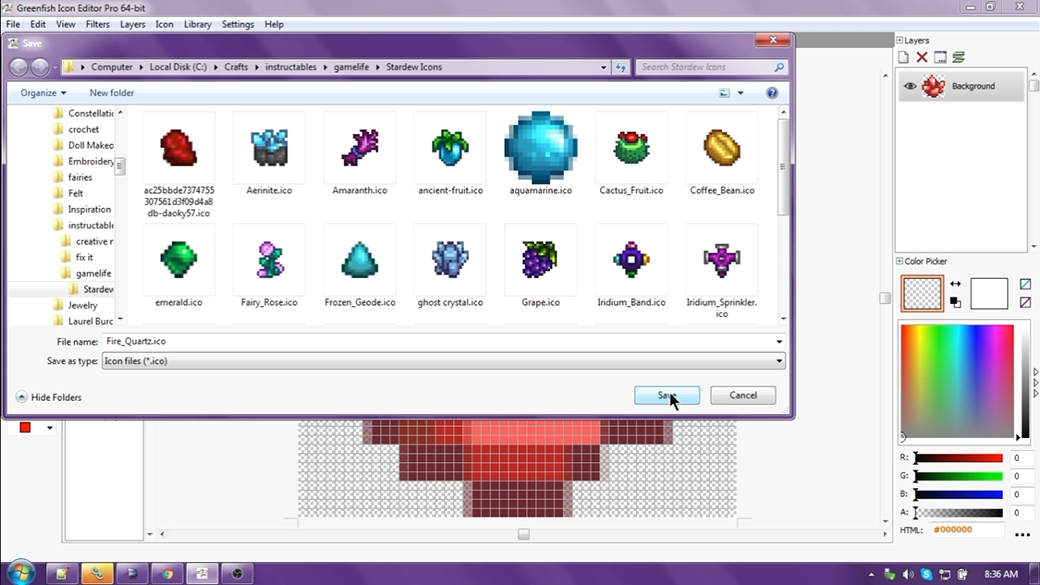
Task: Click the search magnifier in the Stardew Icons box
Action: (x=777, y=67)
